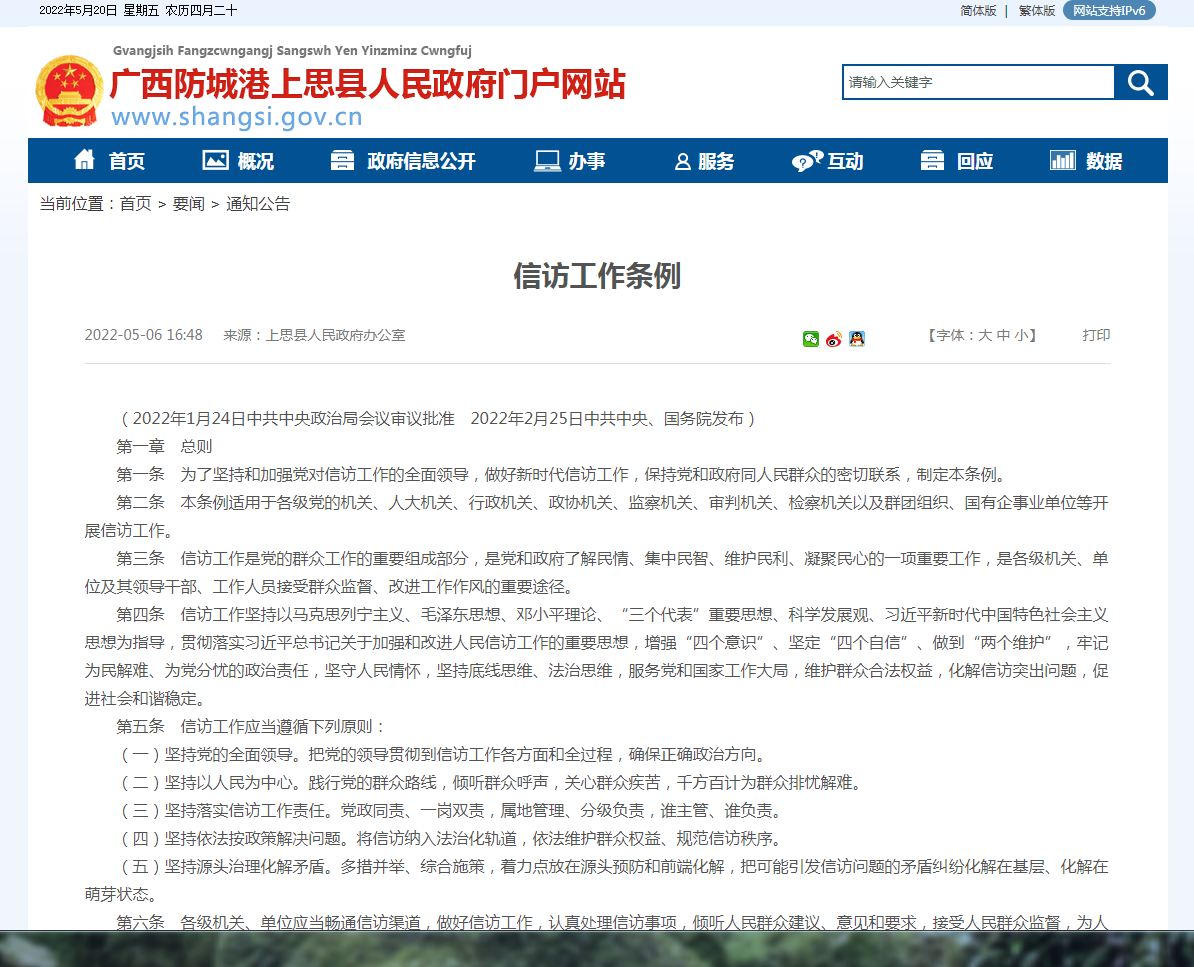Open the 回应 navigation menu
Screen dimensions: 1194x967
pyautogui.click(x=975, y=161)
